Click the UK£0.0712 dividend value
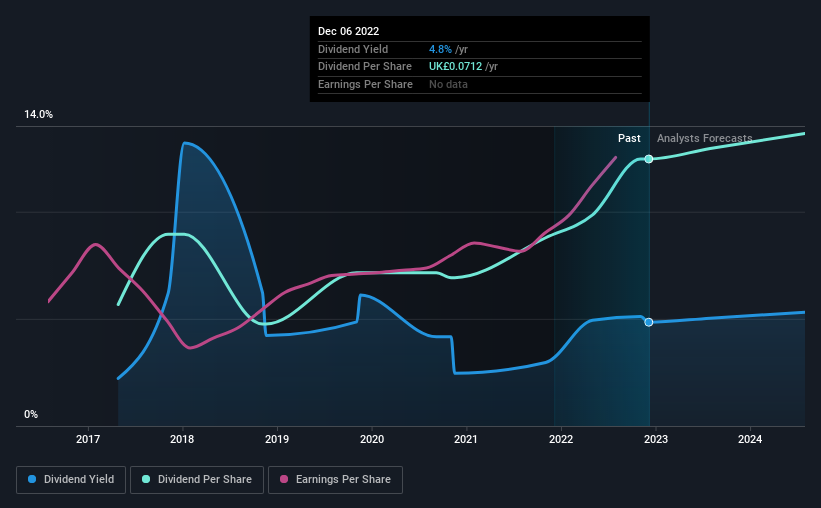 click(x=456, y=67)
